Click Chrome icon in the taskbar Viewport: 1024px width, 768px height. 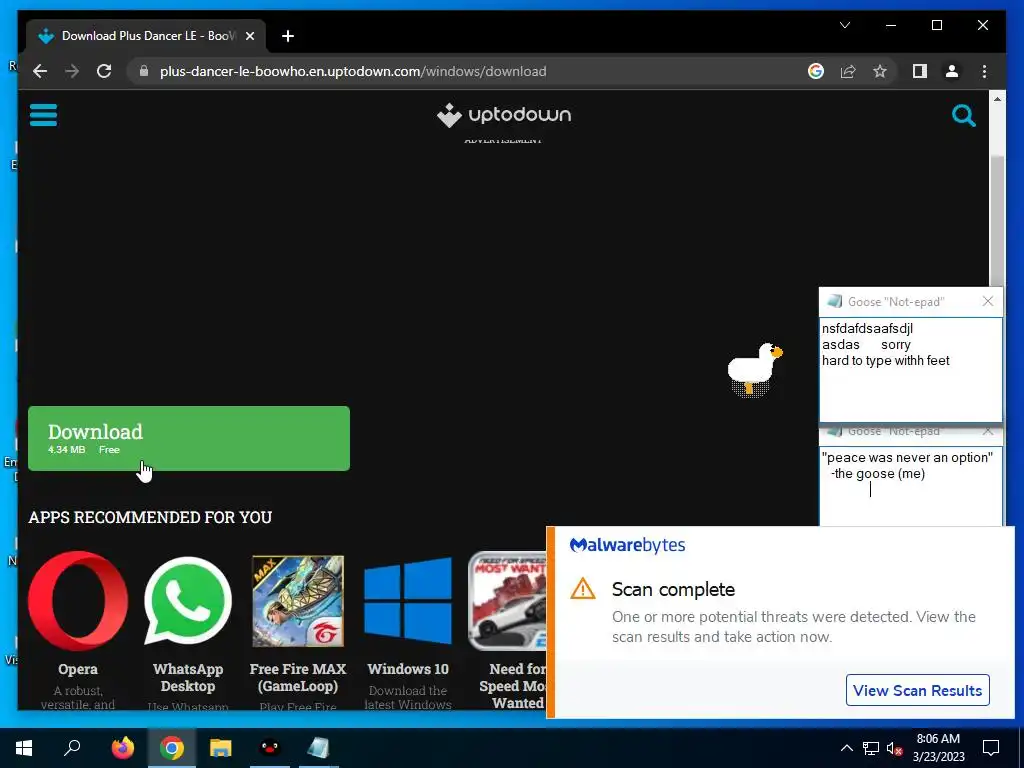[x=172, y=748]
